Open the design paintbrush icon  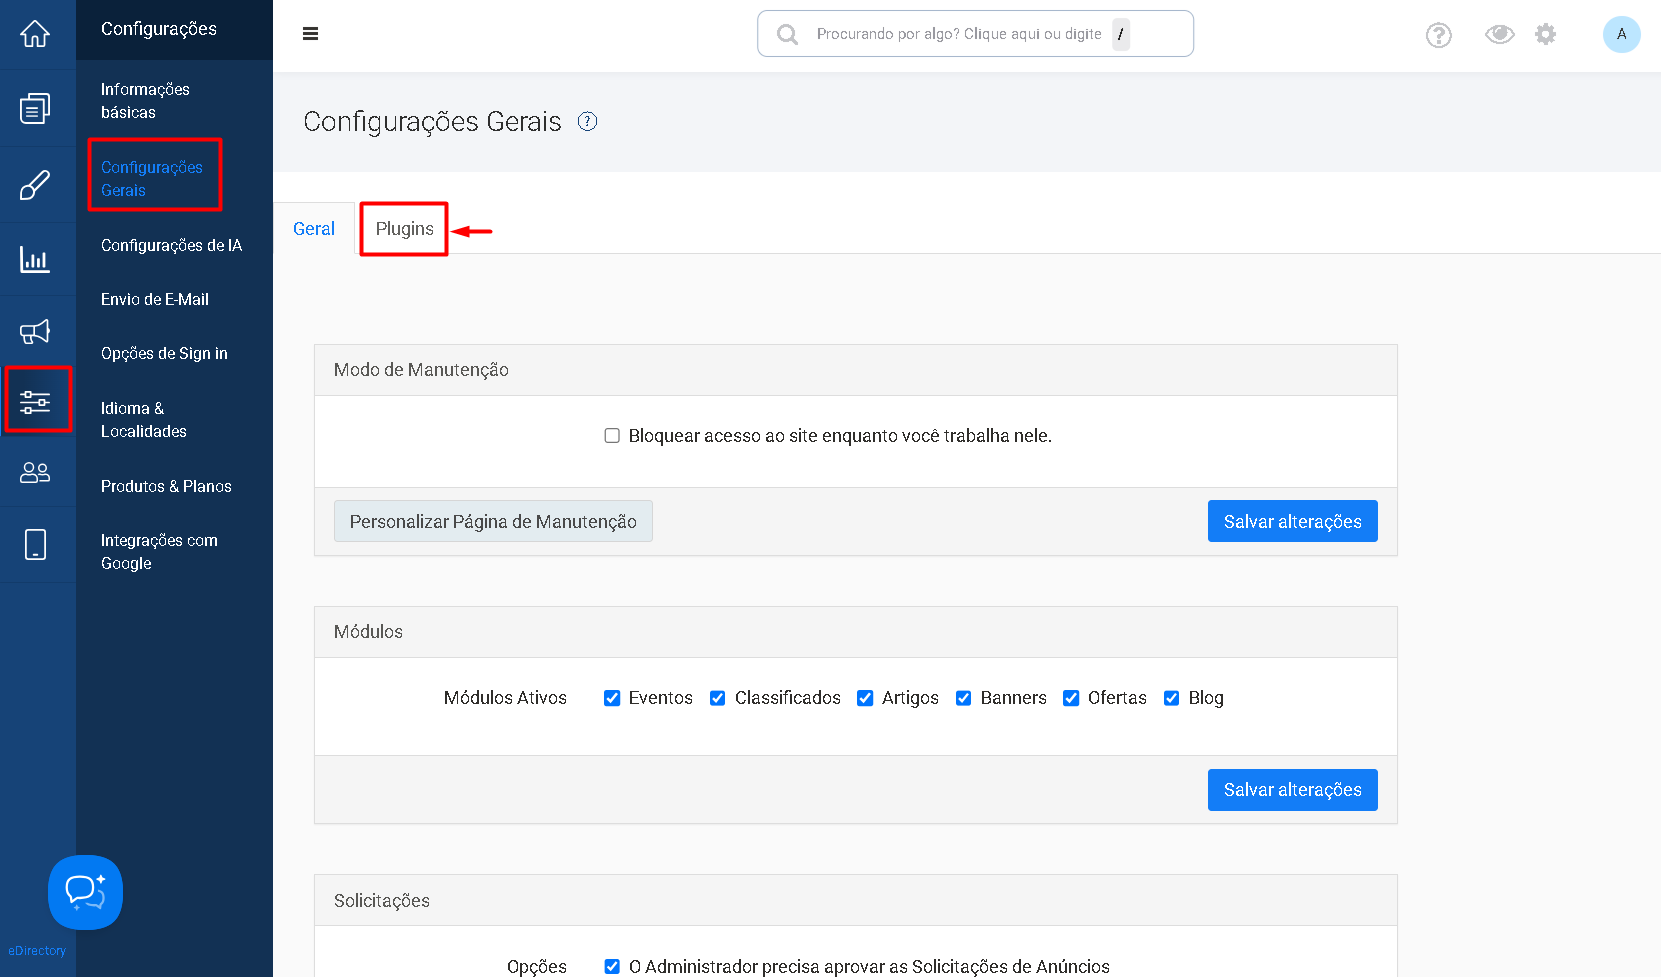click(x=35, y=185)
